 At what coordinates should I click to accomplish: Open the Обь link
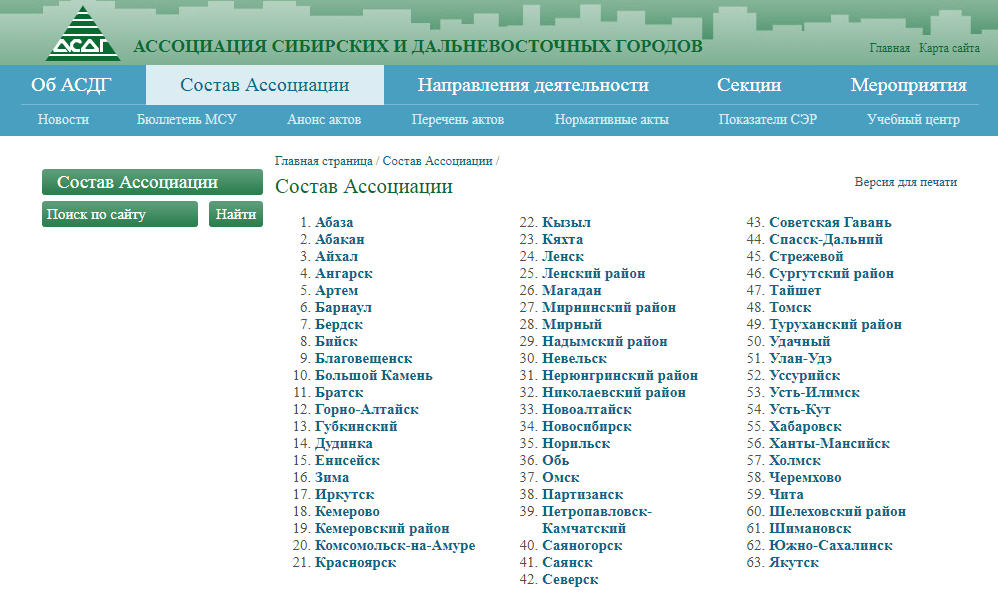[556, 461]
